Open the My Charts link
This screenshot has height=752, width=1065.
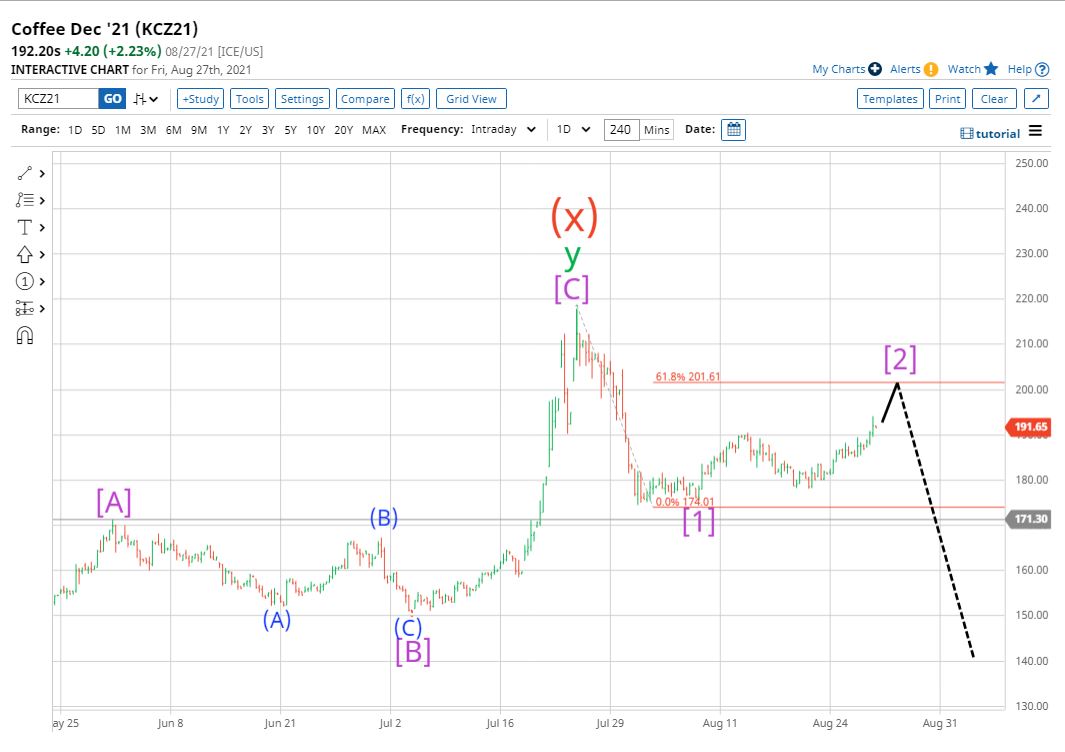[839, 69]
